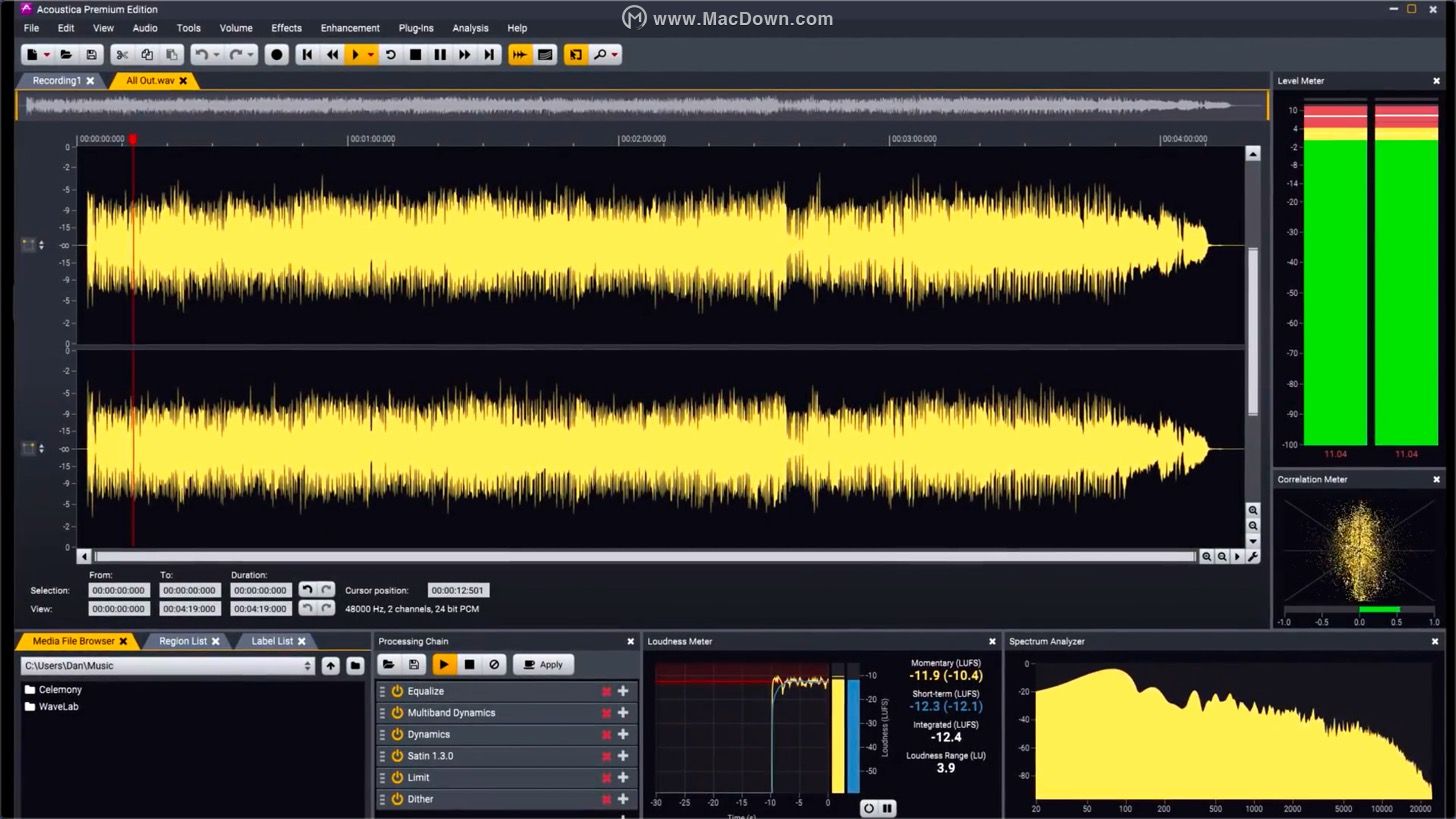
Task: Rewind playback in transport toolbar
Action: click(x=332, y=55)
